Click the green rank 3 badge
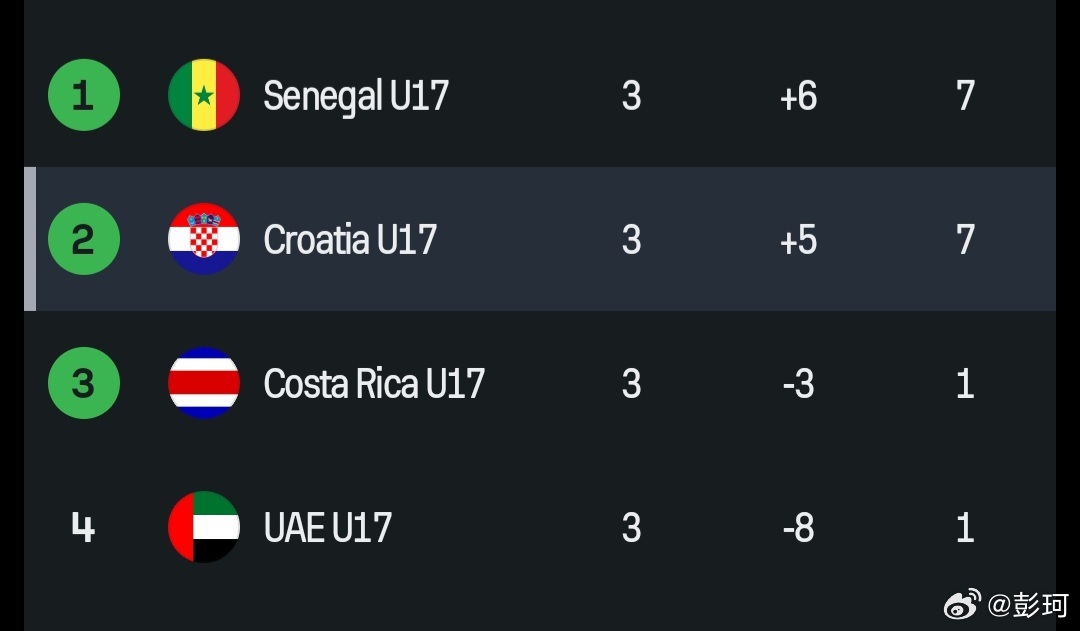 click(x=84, y=383)
